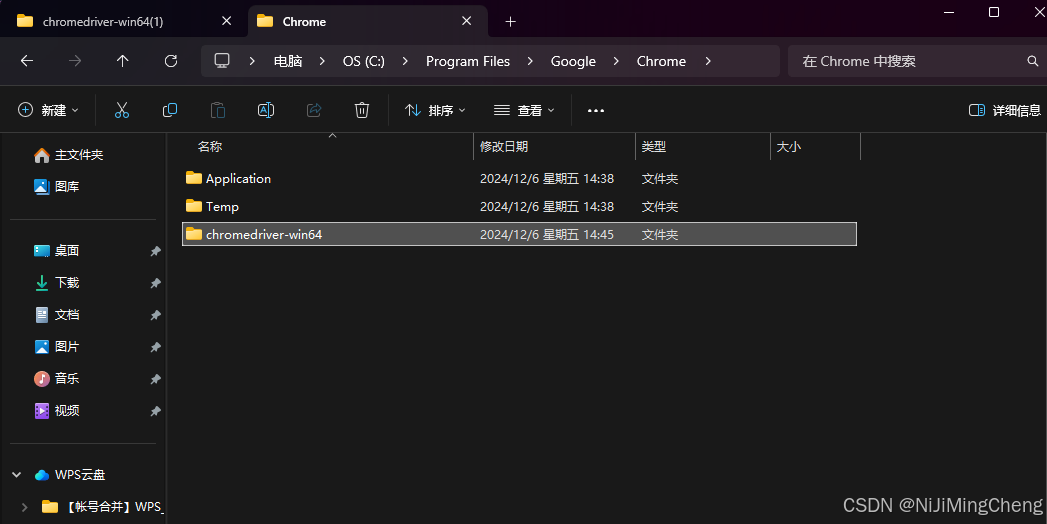This screenshot has width=1047, height=524.
Task: Select the chromedriver-win64 folder row
Action: coord(519,234)
